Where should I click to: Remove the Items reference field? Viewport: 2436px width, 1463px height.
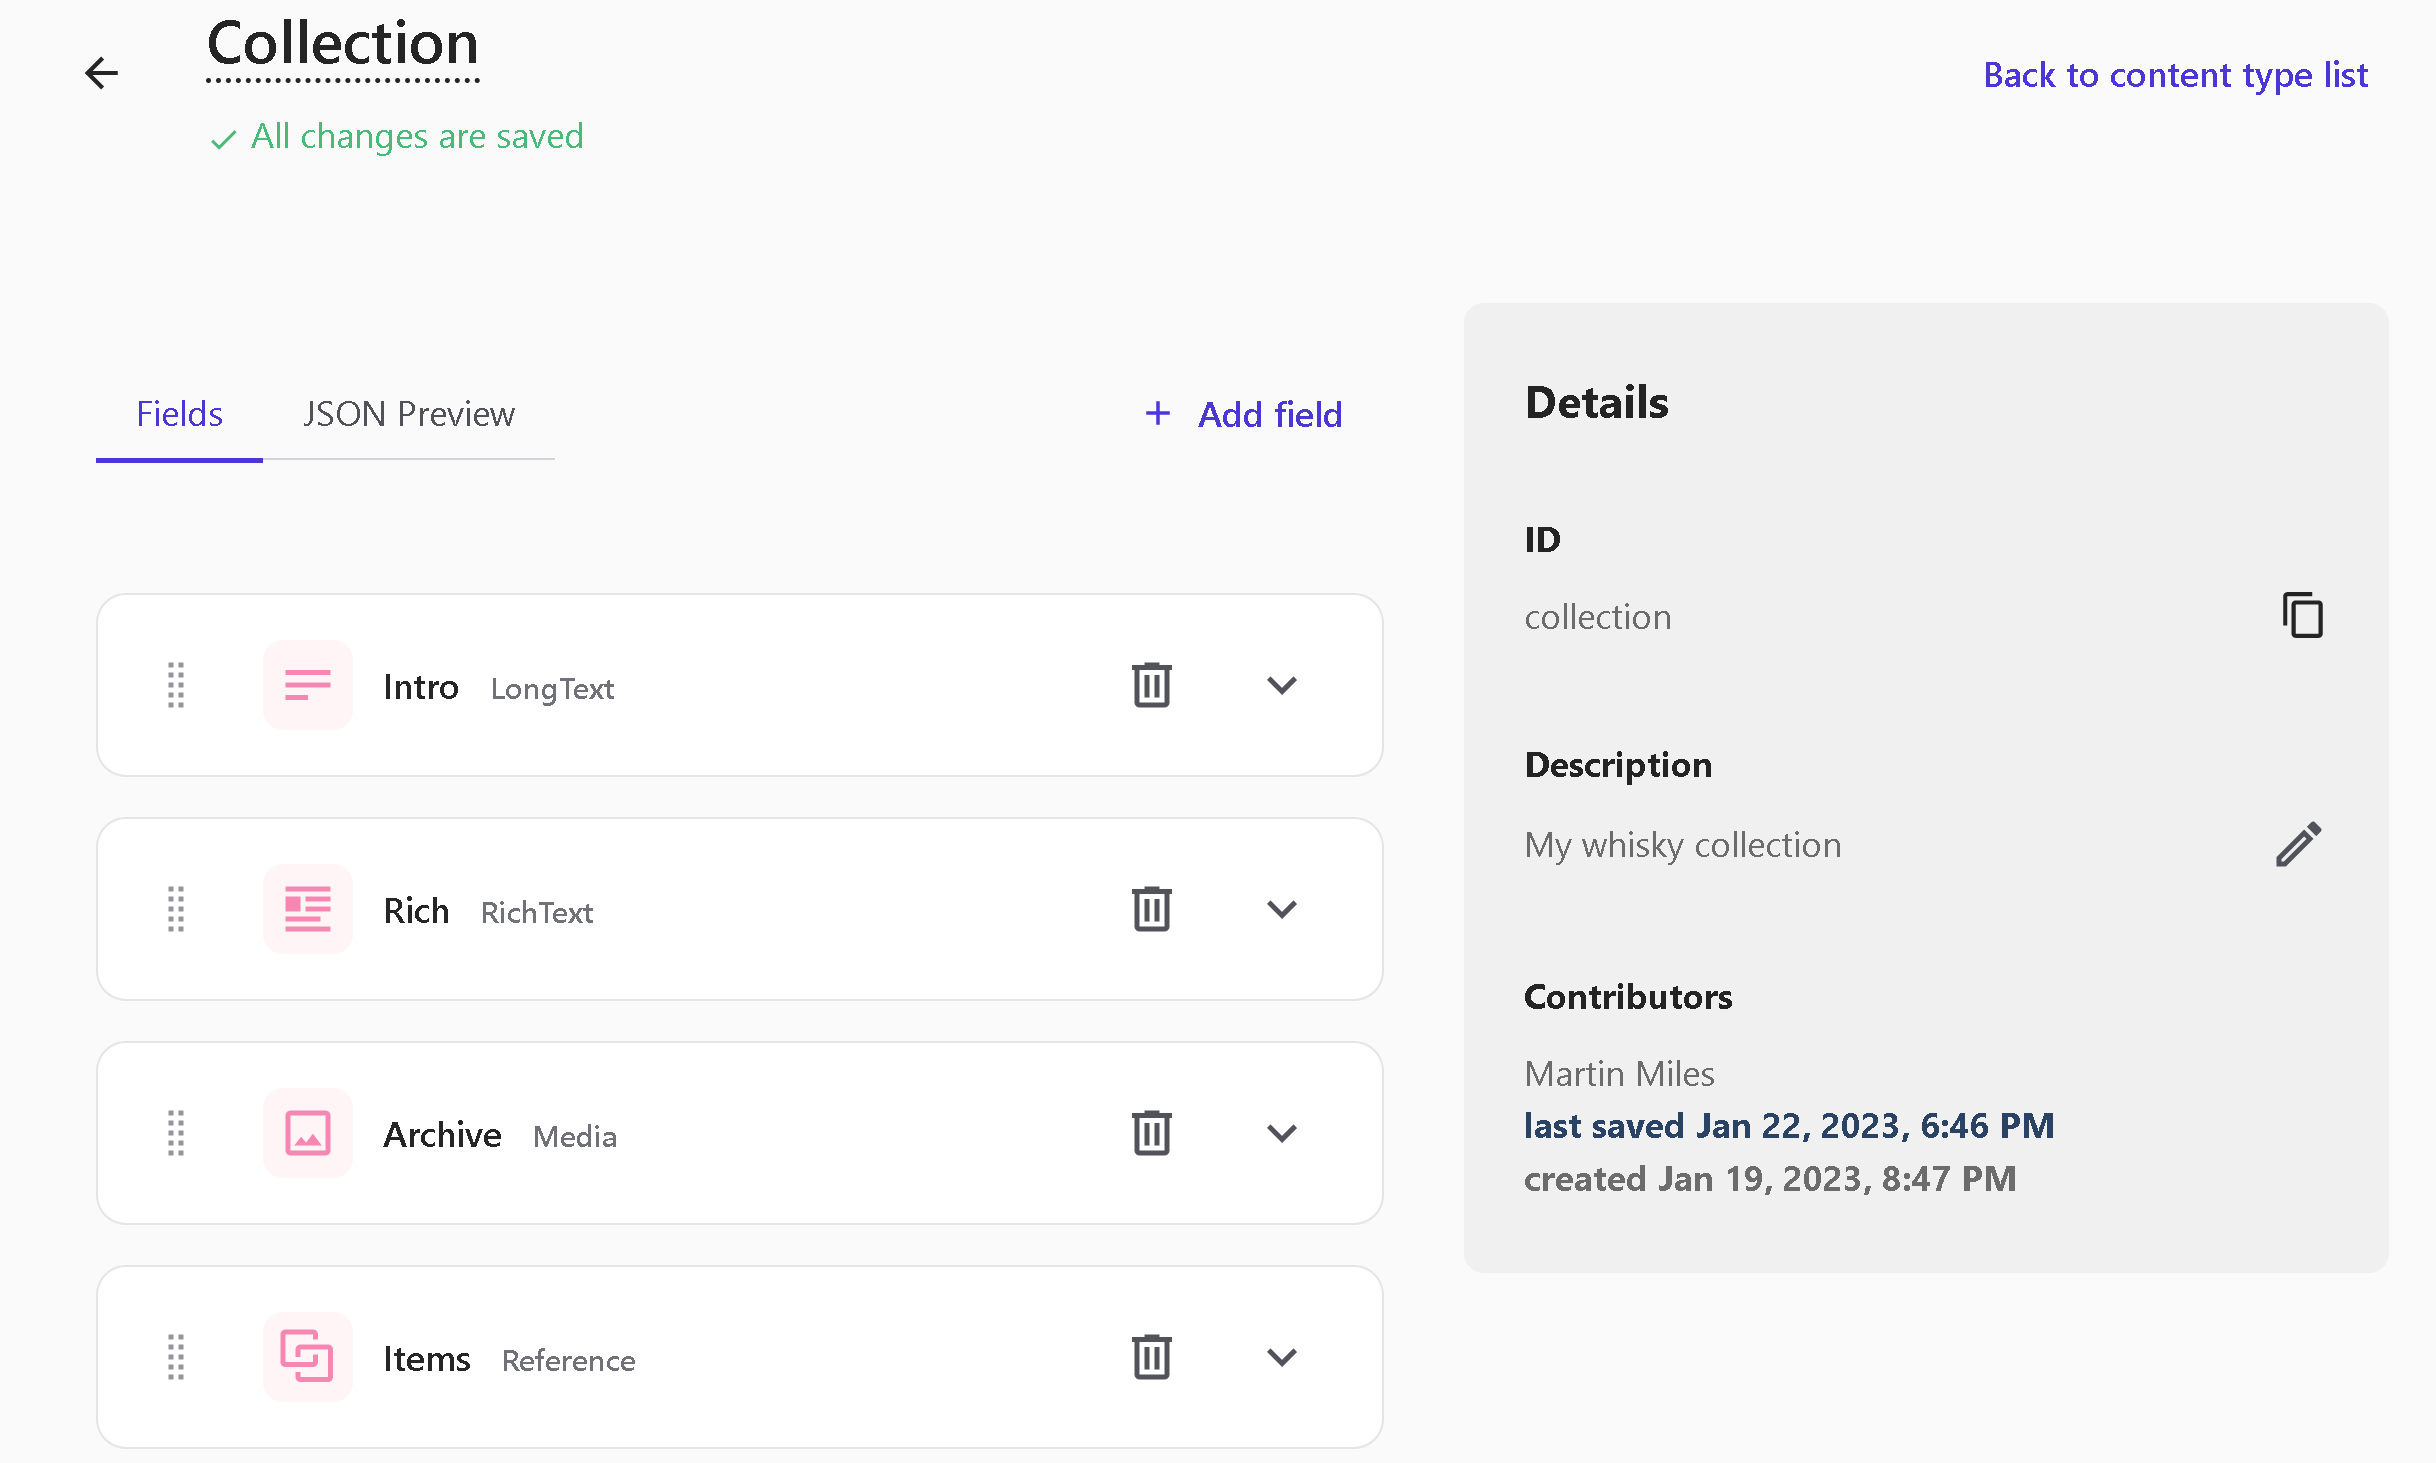click(1151, 1357)
